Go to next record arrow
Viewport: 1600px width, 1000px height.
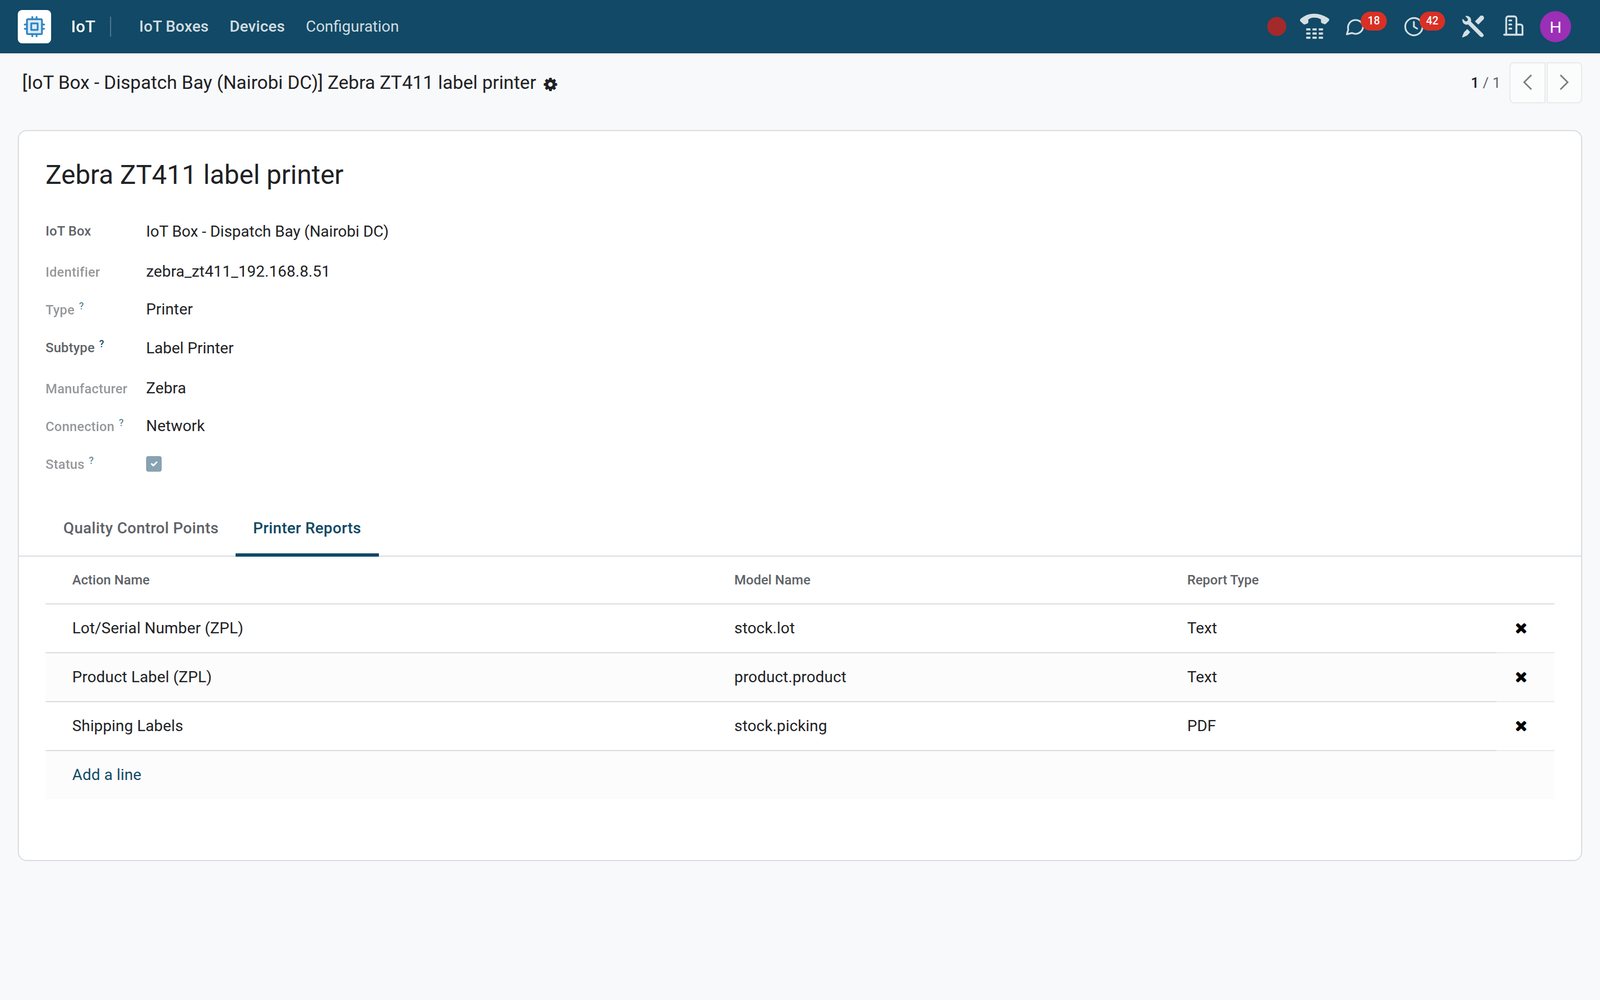coord(1564,83)
